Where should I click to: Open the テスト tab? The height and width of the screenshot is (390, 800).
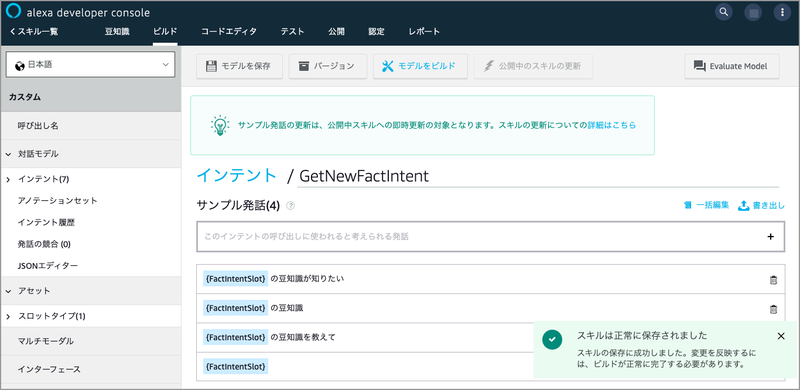[x=292, y=32]
